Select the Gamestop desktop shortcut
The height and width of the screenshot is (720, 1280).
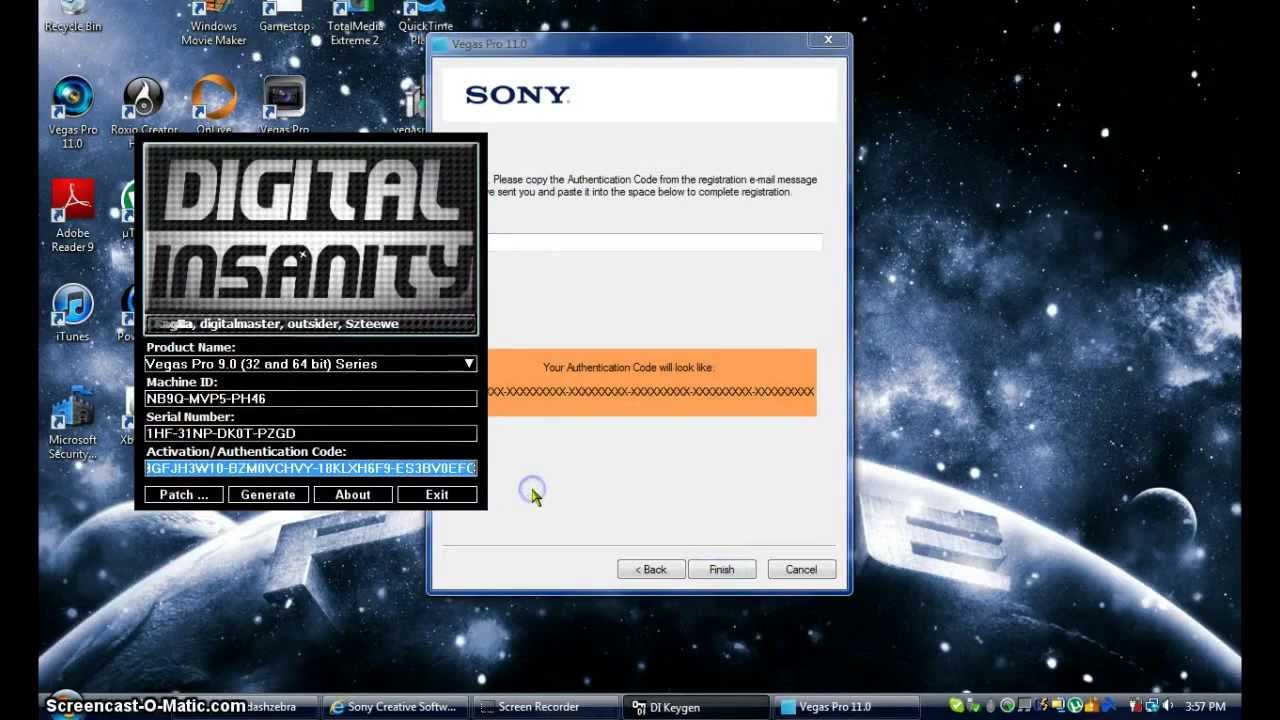[x=284, y=17]
